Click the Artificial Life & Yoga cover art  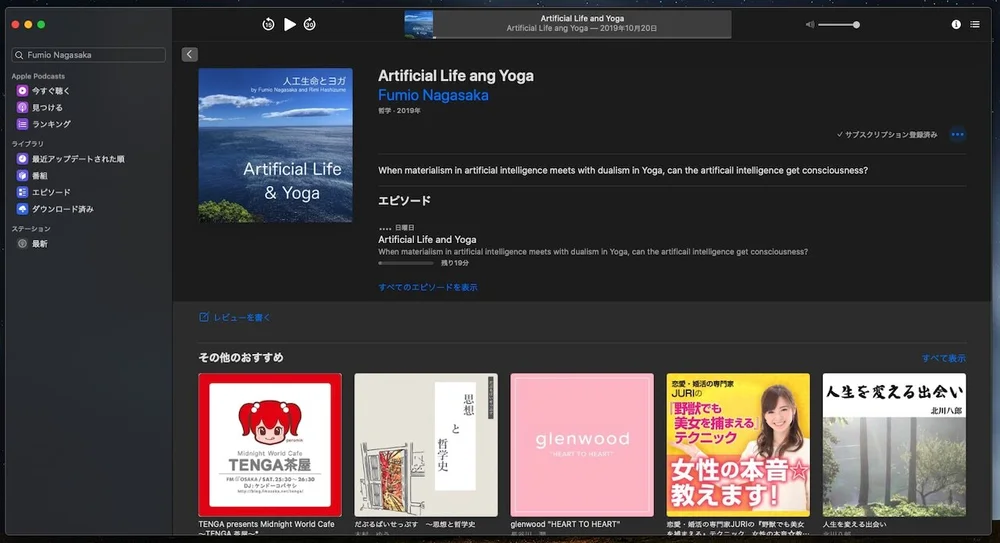coord(276,145)
